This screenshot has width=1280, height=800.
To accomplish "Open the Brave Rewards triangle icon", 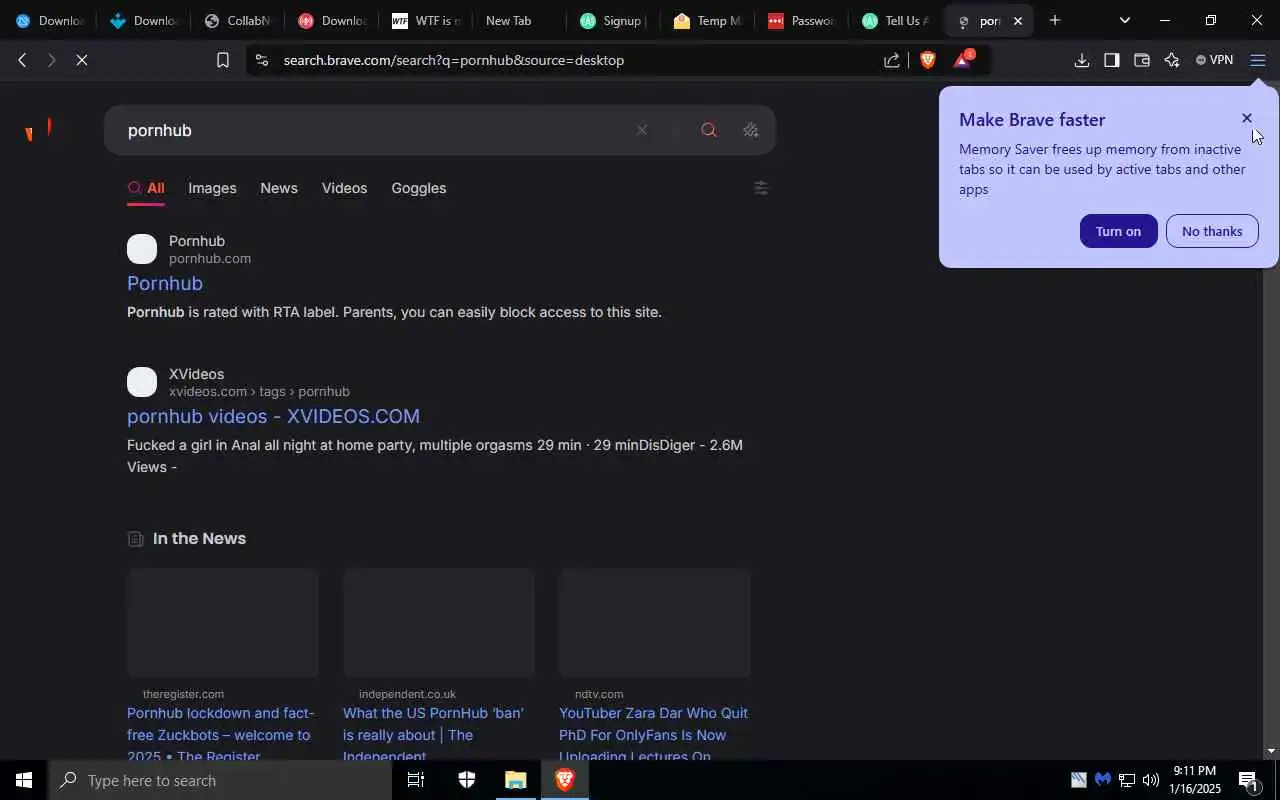I will [962, 60].
